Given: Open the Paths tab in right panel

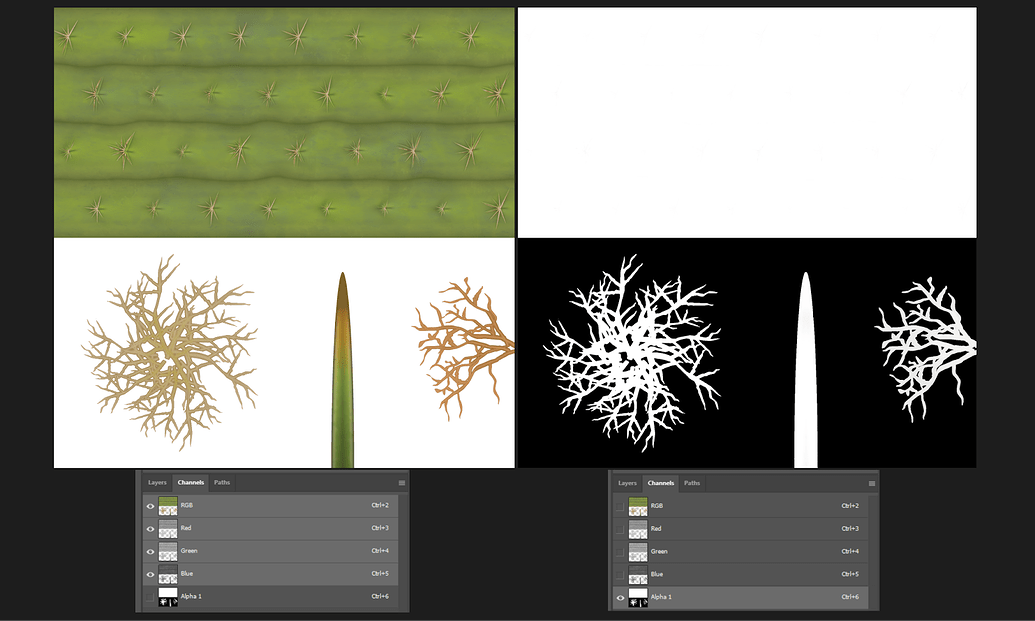Looking at the screenshot, I should [691, 483].
